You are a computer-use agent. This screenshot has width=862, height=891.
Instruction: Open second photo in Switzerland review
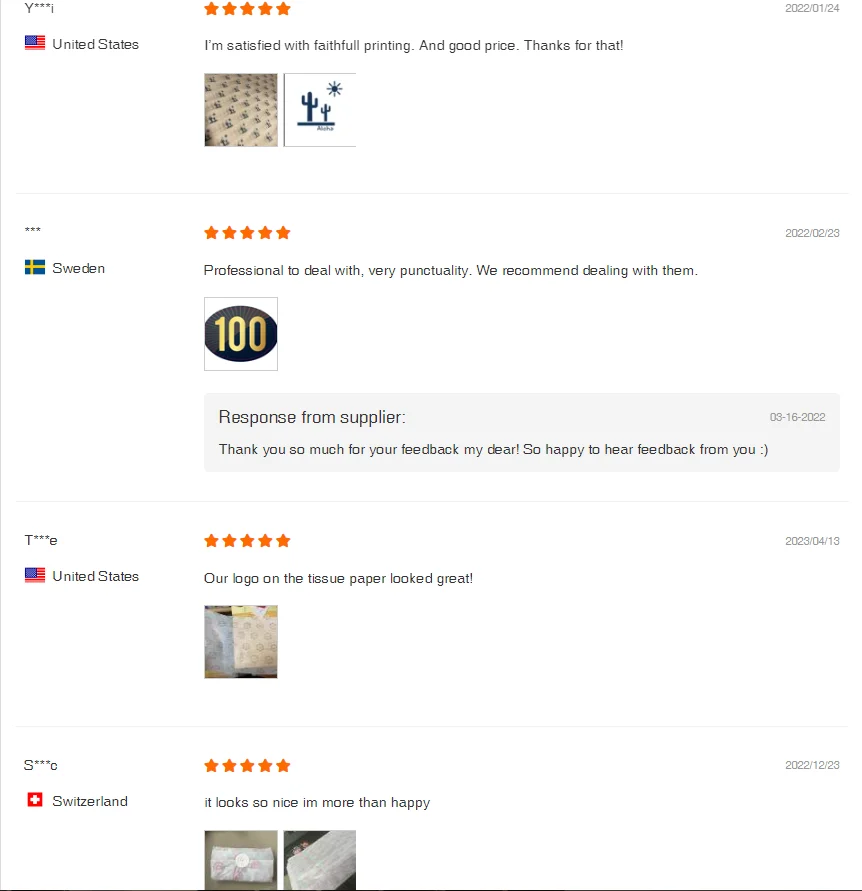(x=320, y=860)
